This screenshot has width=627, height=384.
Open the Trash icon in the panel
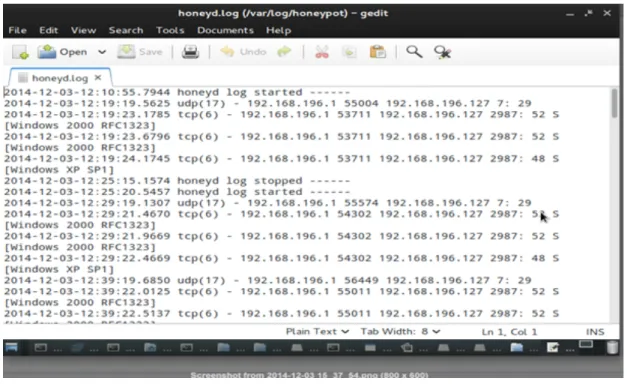tap(612, 348)
